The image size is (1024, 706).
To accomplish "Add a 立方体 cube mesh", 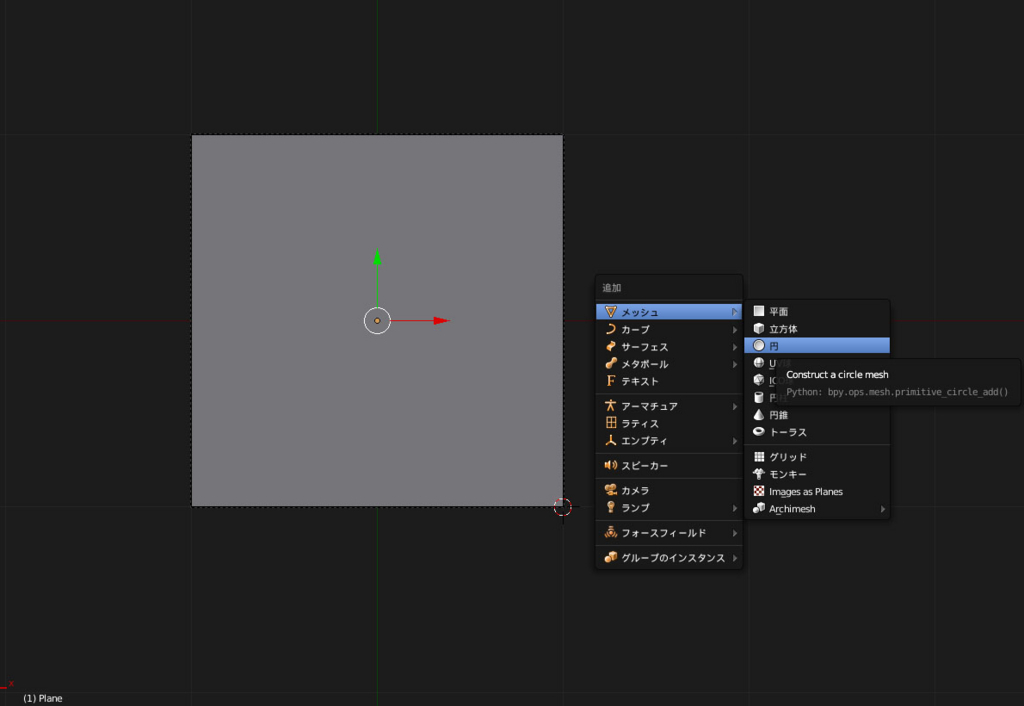I will pyautogui.click(x=817, y=329).
